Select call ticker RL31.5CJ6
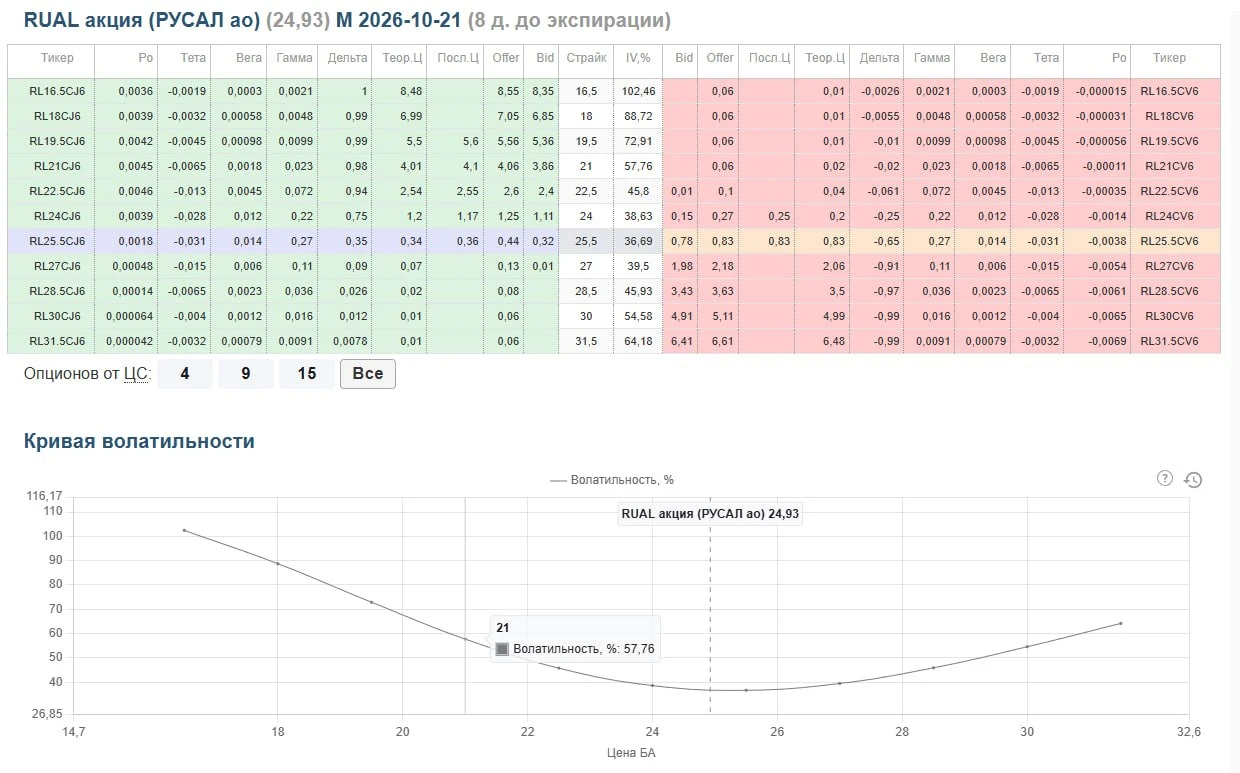 click(x=58, y=341)
